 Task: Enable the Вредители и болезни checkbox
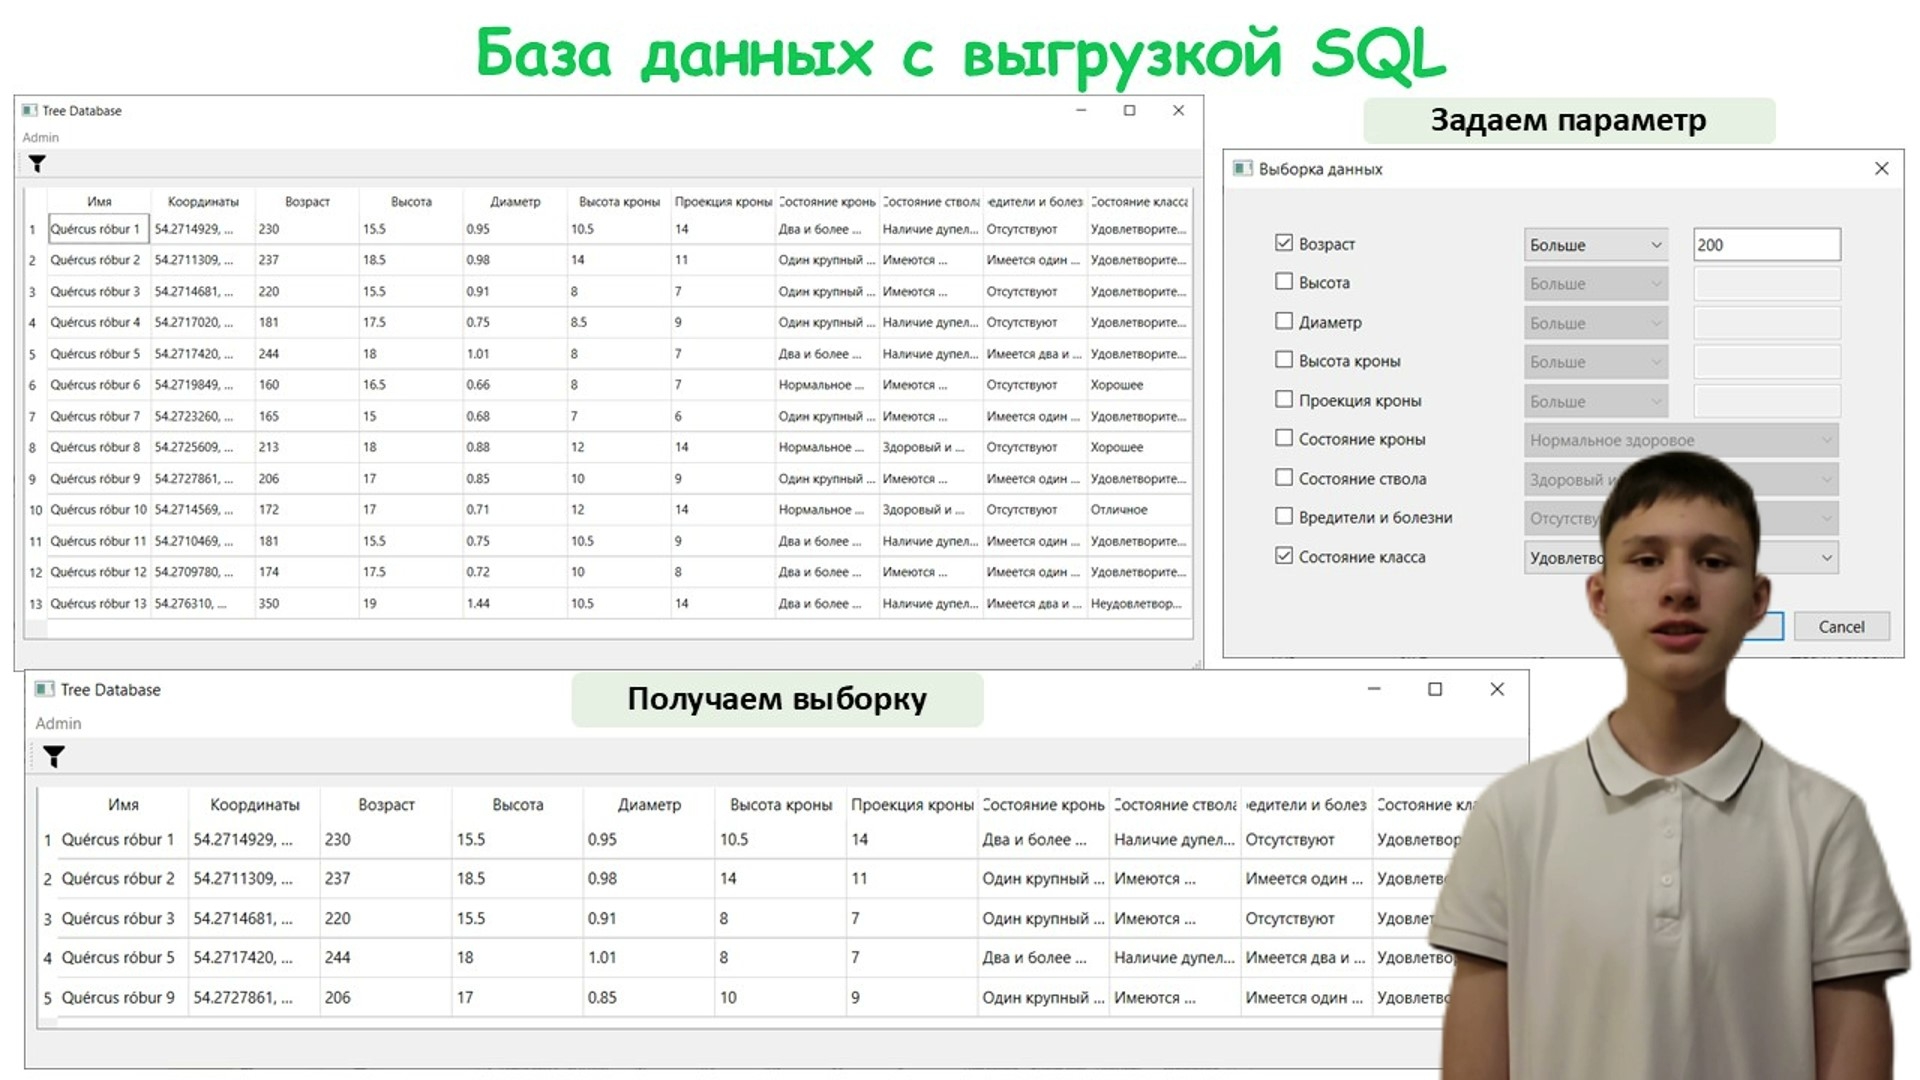click(1283, 516)
